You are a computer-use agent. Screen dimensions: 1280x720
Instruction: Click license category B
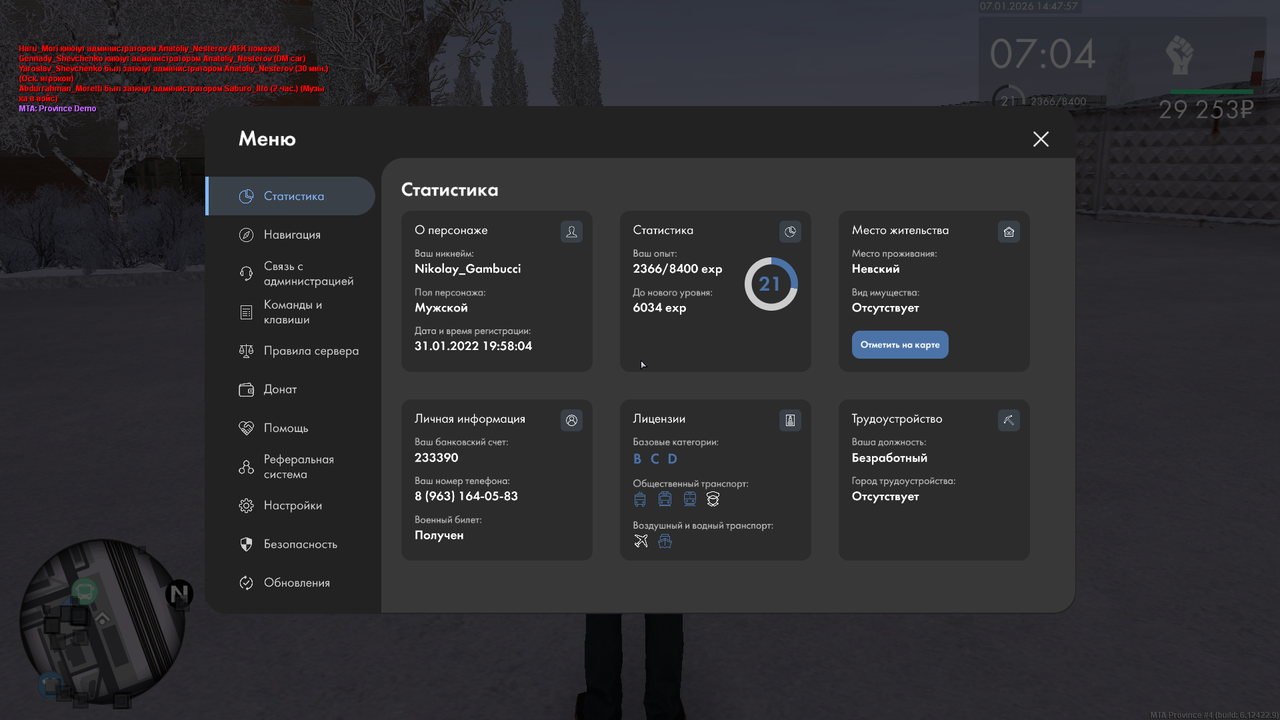coord(638,459)
